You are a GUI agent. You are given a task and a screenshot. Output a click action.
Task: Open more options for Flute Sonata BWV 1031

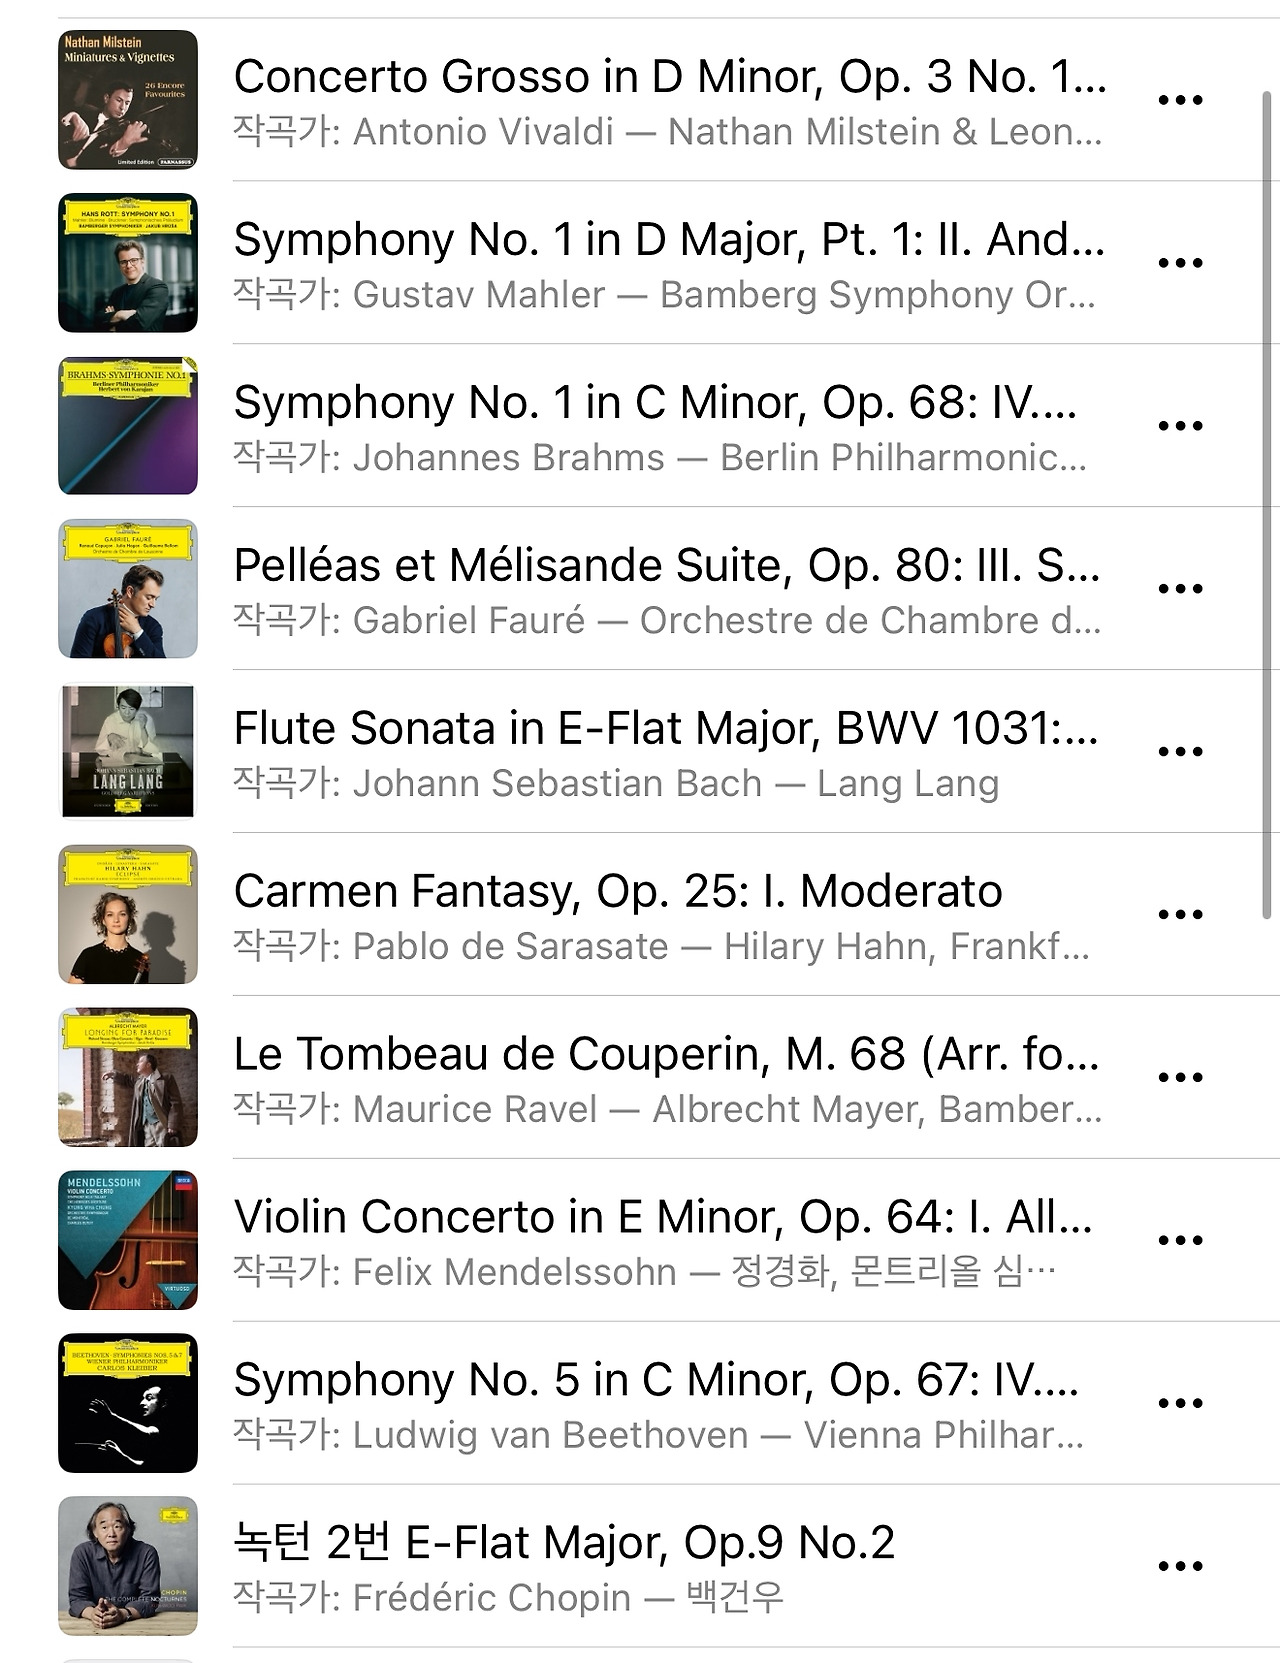click(x=1180, y=752)
